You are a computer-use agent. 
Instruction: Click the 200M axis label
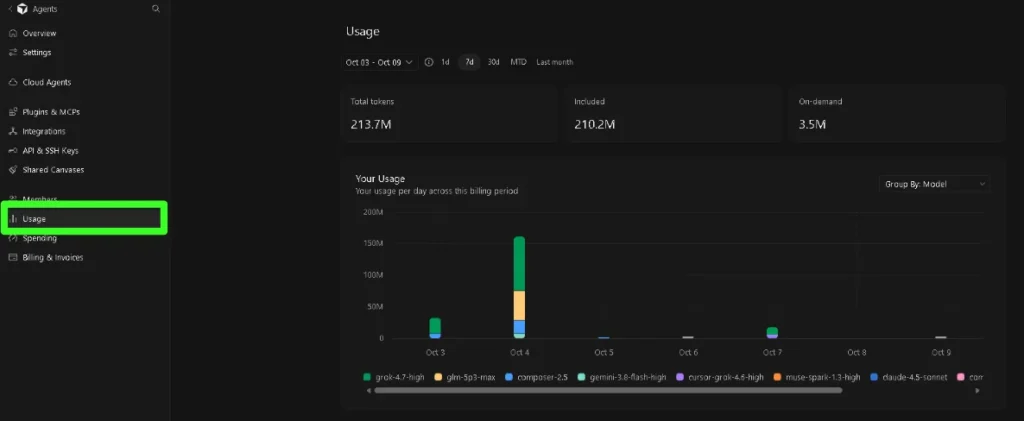click(373, 211)
